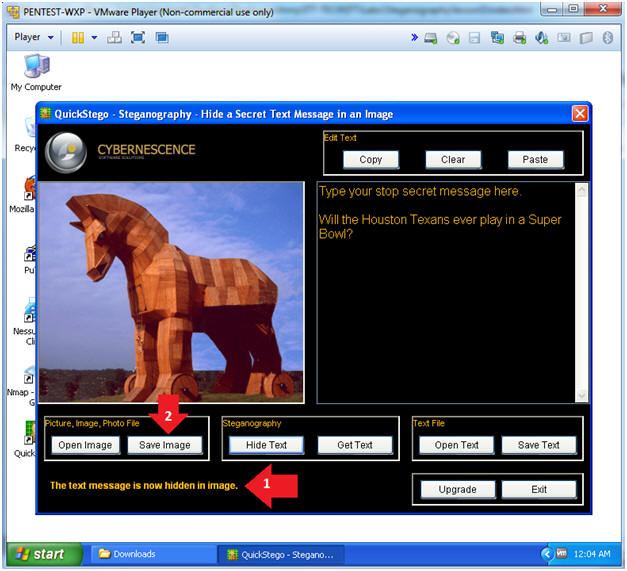Click the Trojan horse image preview

pyautogui.click(x=171, y=292)
